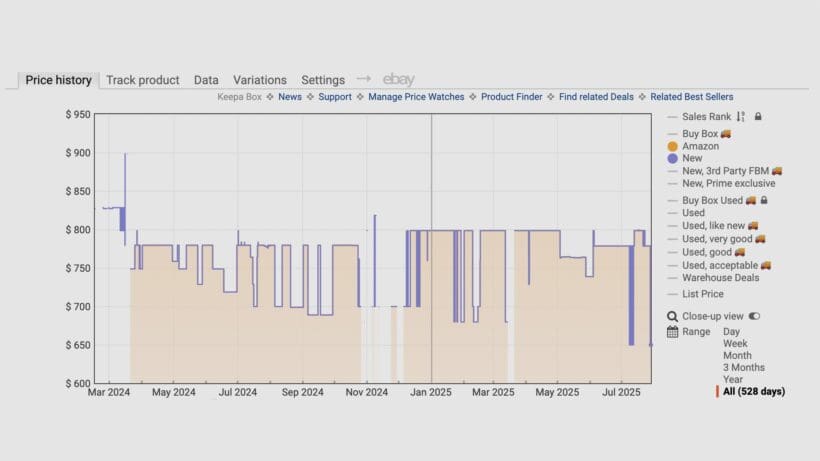Click the Sales Rank sort icon
Screen dimensions: 820x461
pyautogui.click(x=741, y=117)
